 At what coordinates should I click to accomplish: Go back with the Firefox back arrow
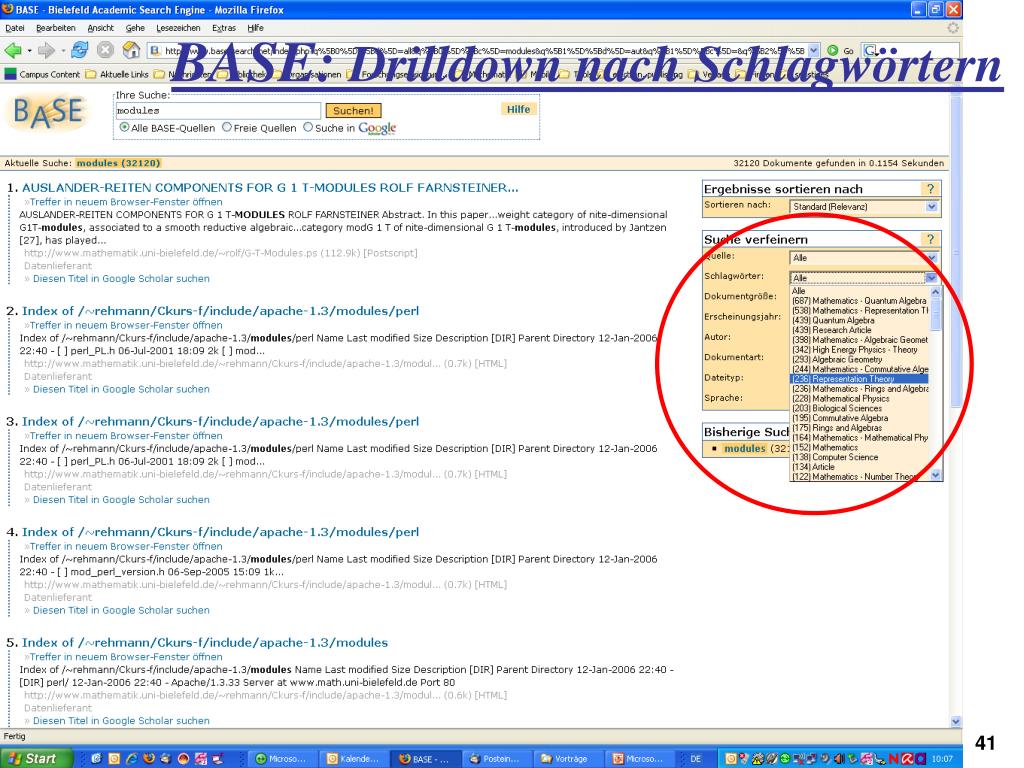point(12,50)
